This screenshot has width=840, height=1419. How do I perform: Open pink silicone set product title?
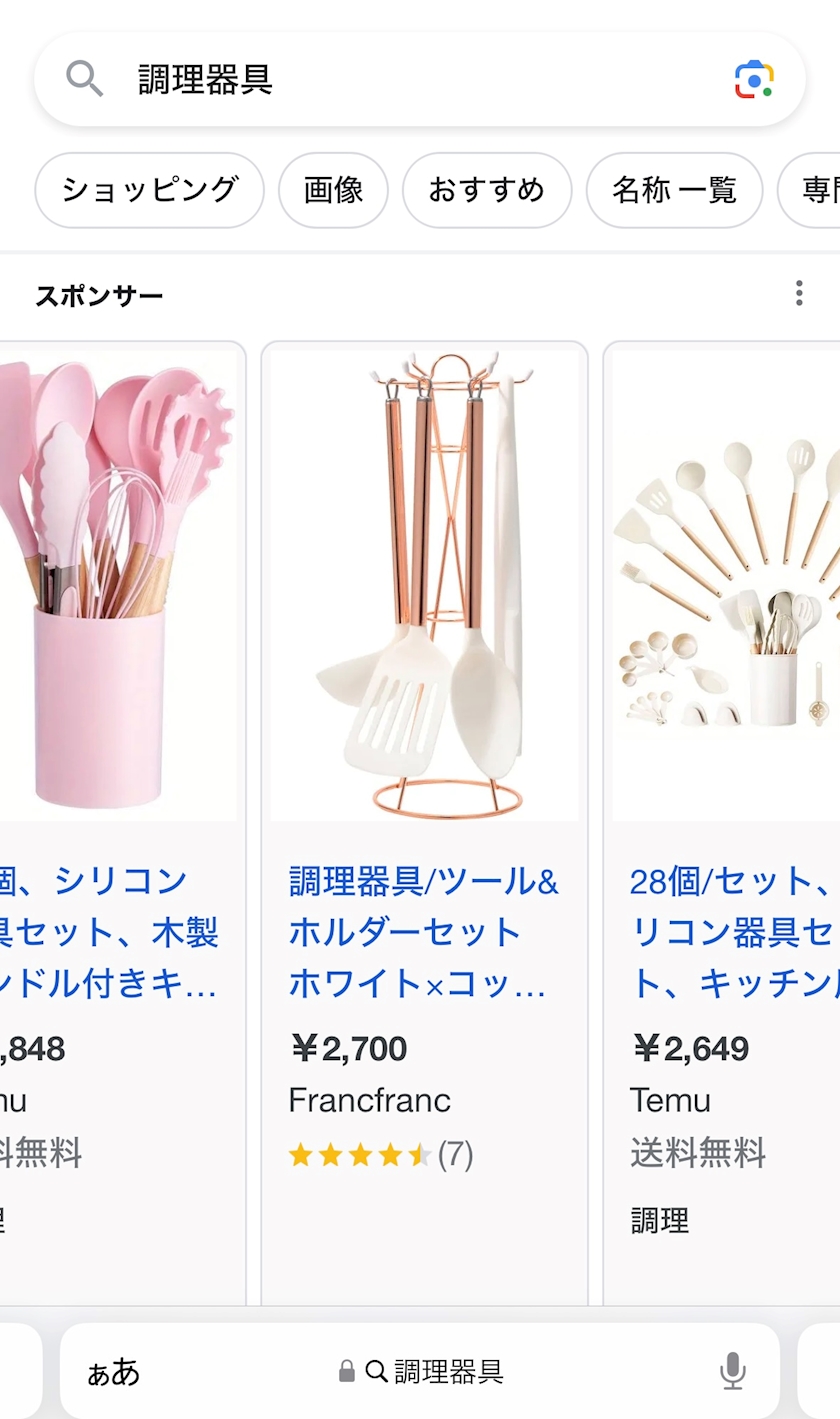point(109,933)
